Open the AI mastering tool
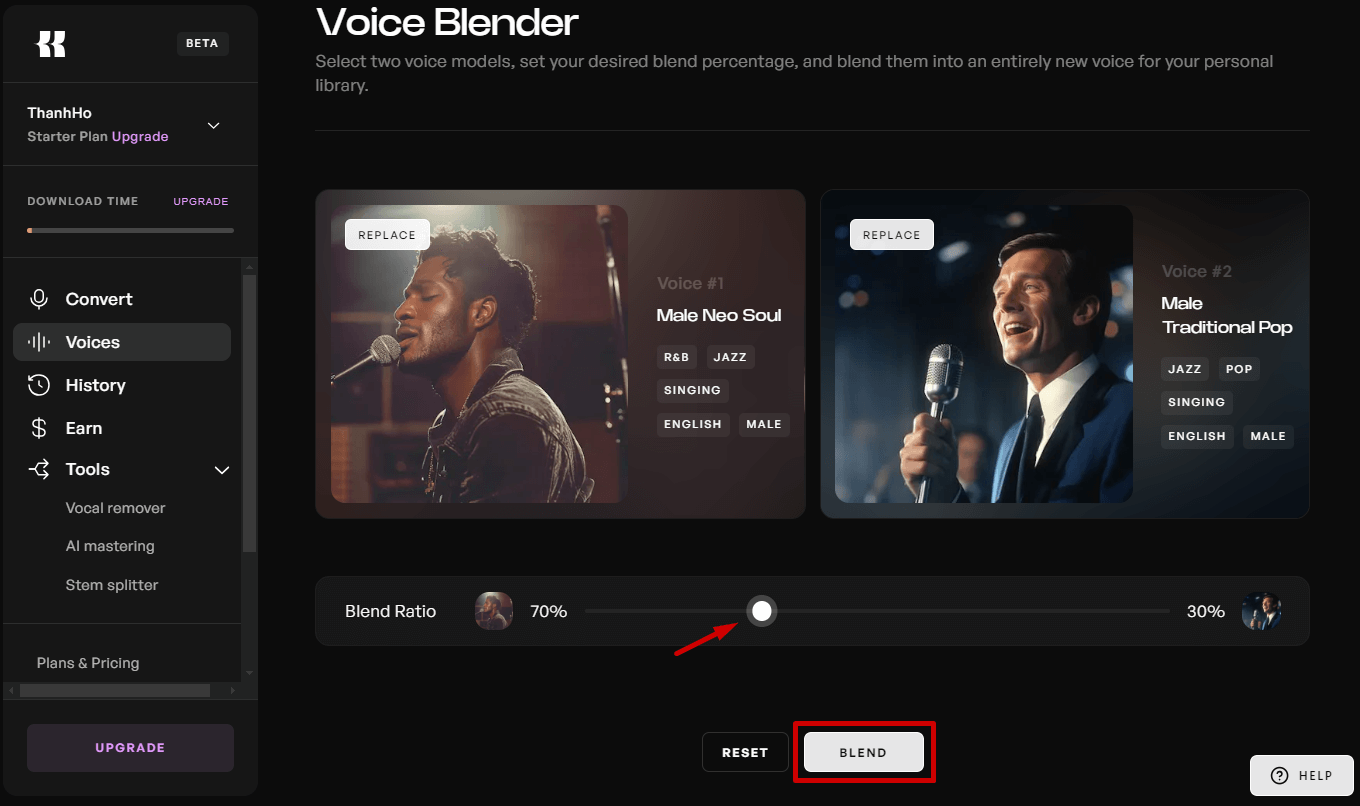Viewport: 1360px width, 806px height. [110, 546]
